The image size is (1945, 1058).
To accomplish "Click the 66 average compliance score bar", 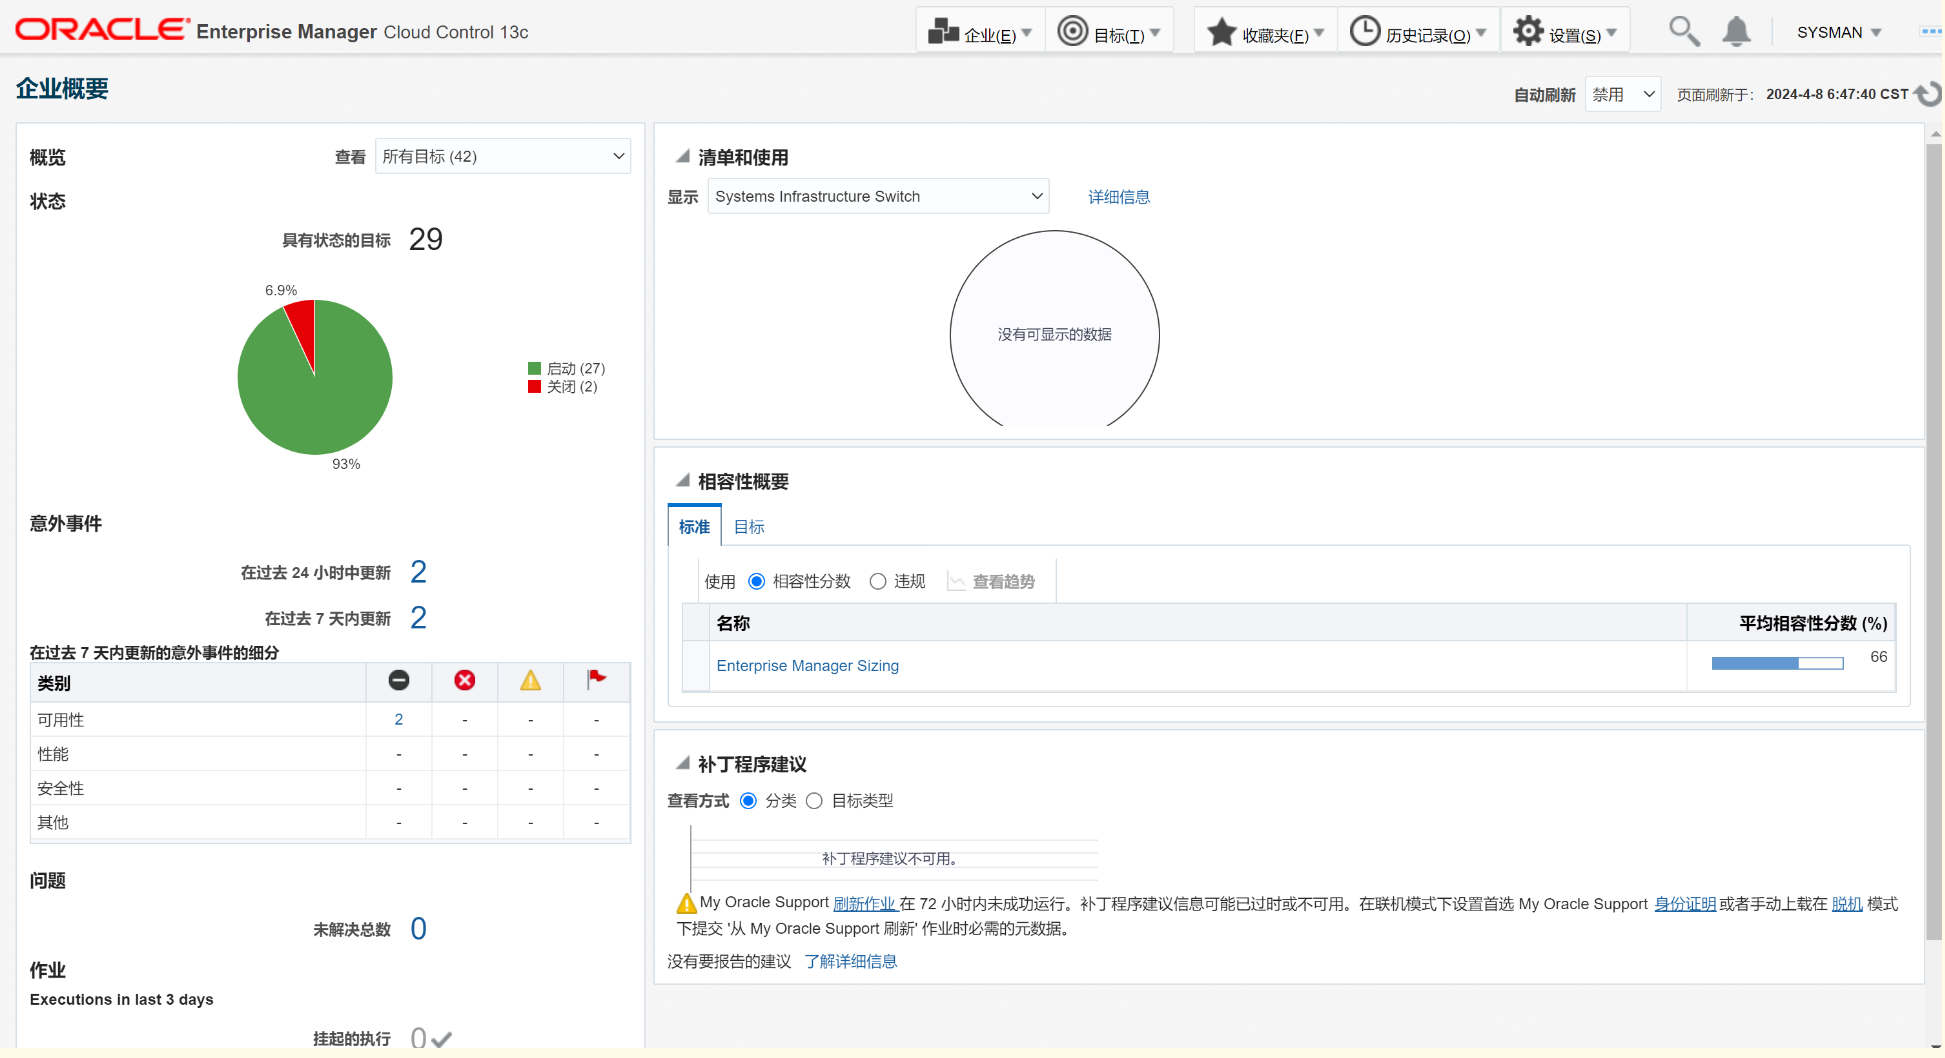I will point(1776,662).
